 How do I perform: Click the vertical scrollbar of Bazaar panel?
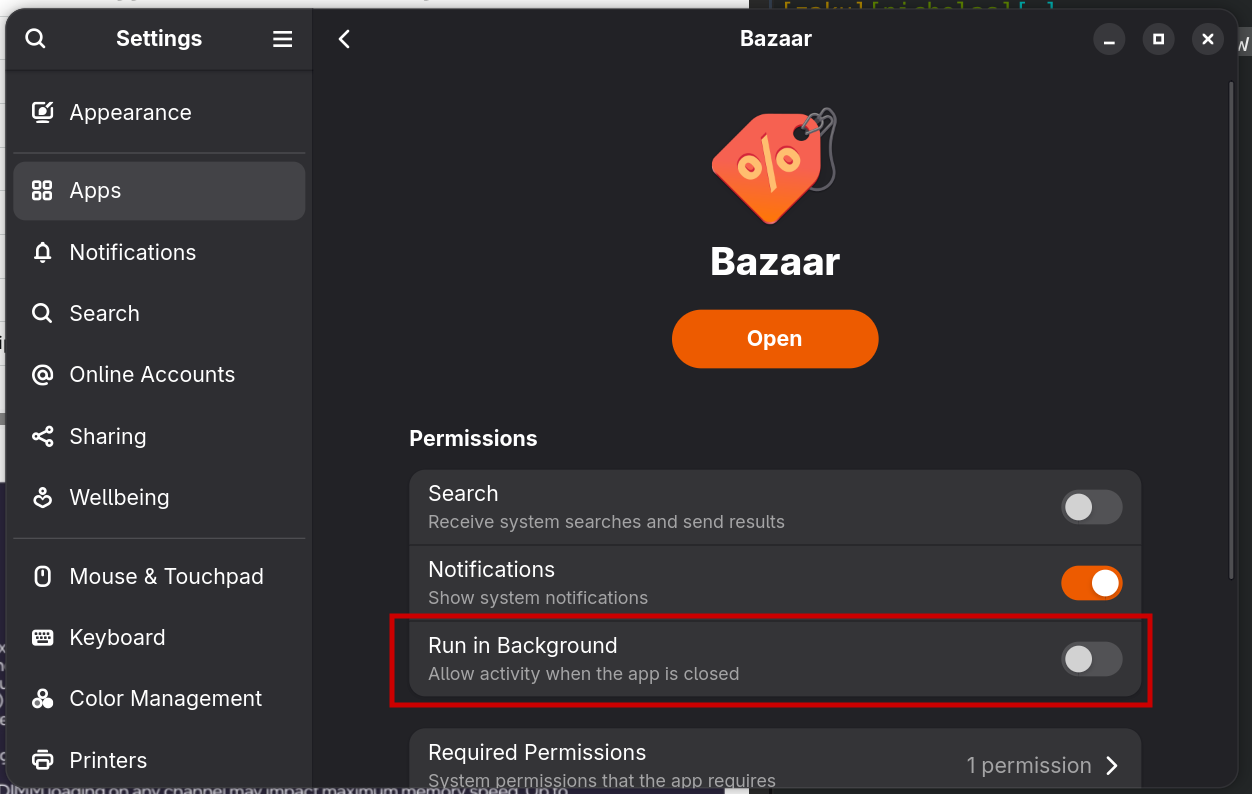1231,330
